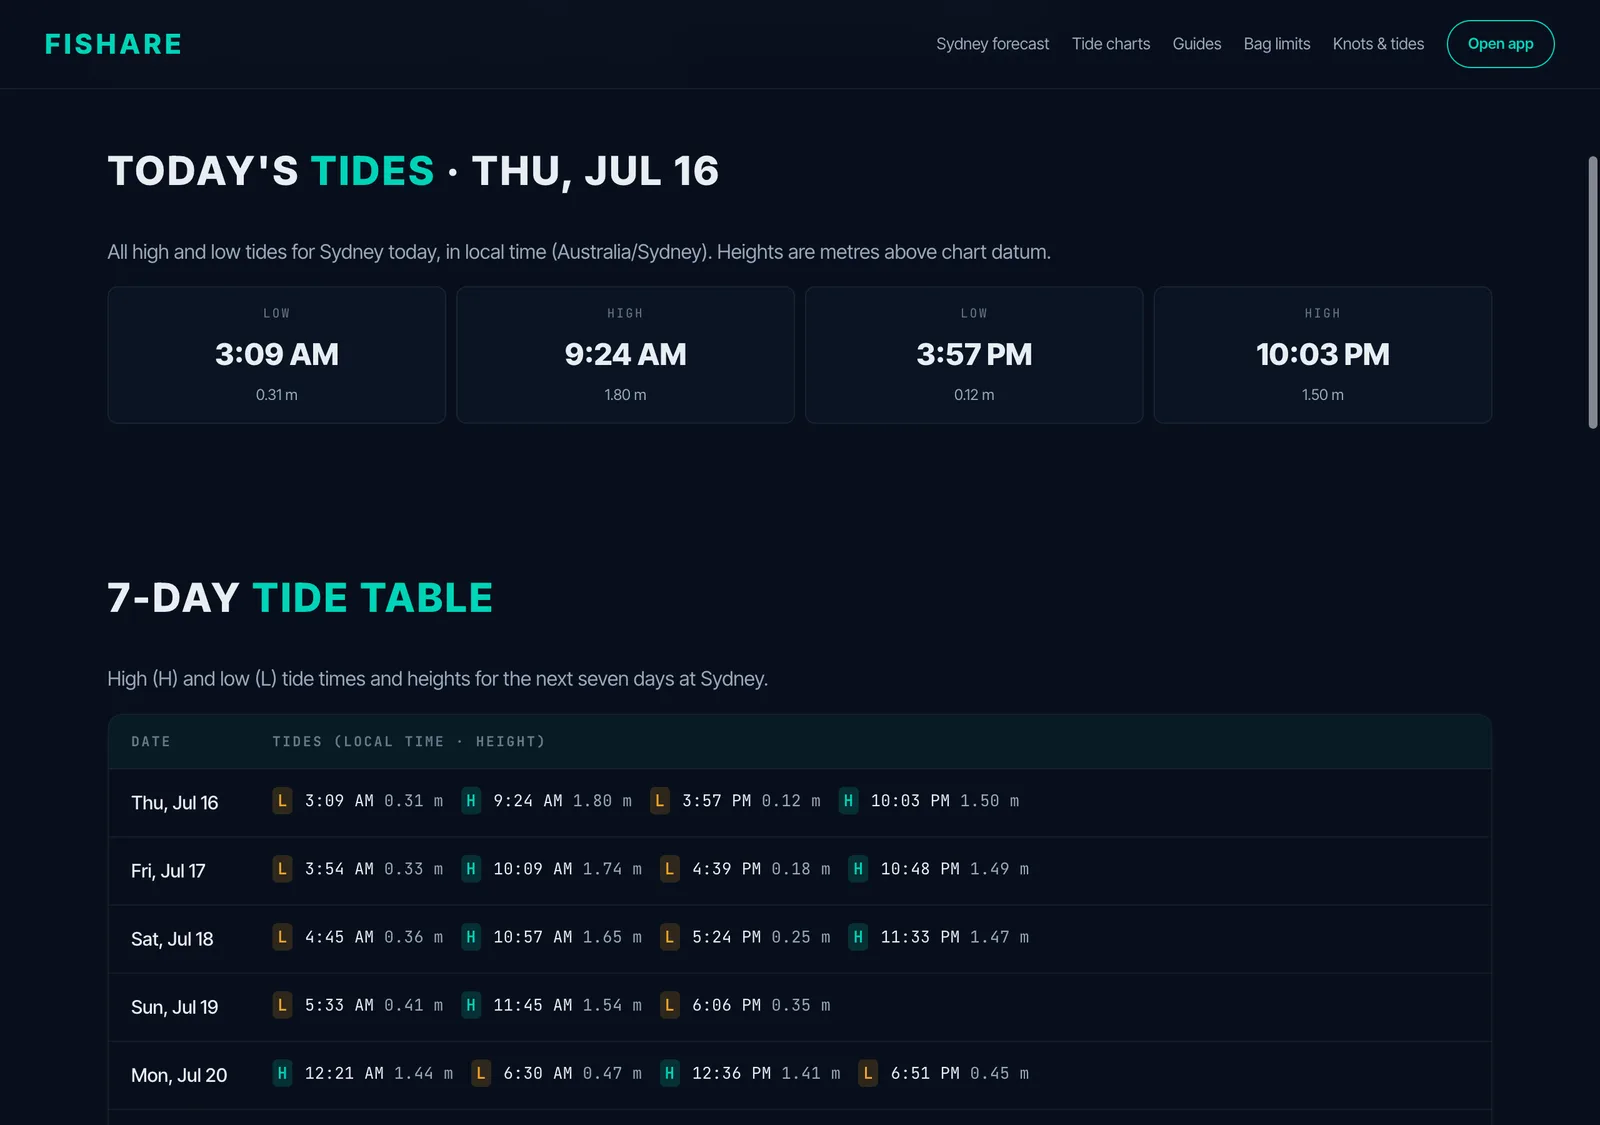Click the TIDES (LOCAL TIME · HEIGHT) header
Image resolution: width=1600 pixels, height=1125 pixels.
tap(409, 741)
